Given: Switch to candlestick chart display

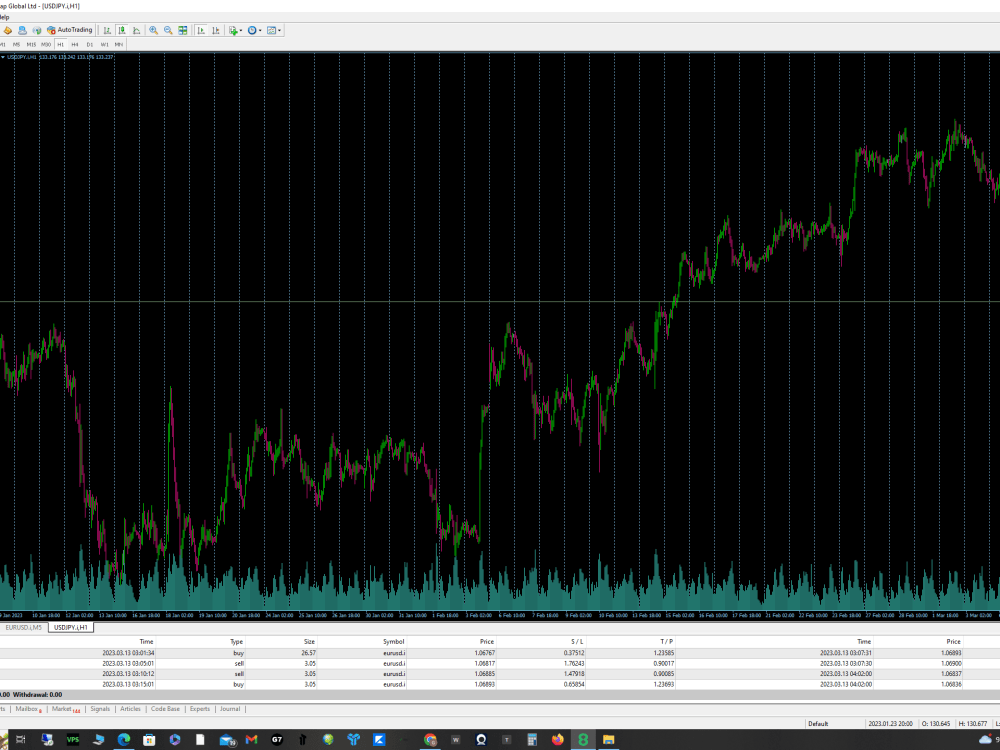Looking at the screenshot, I should [122, 30].
